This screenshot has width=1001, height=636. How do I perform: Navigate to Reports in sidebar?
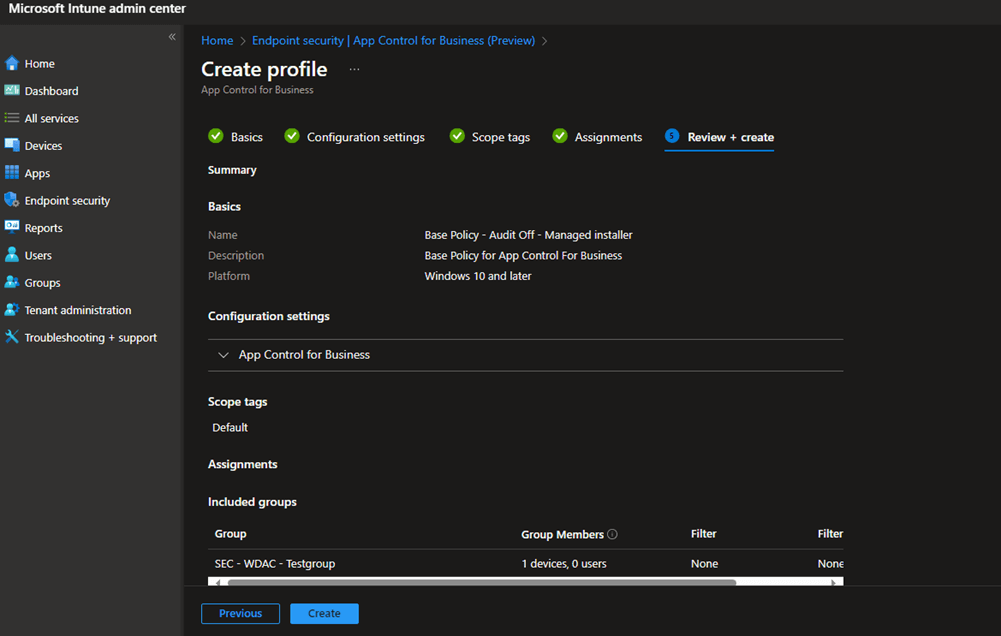click(x=43, y=228)
